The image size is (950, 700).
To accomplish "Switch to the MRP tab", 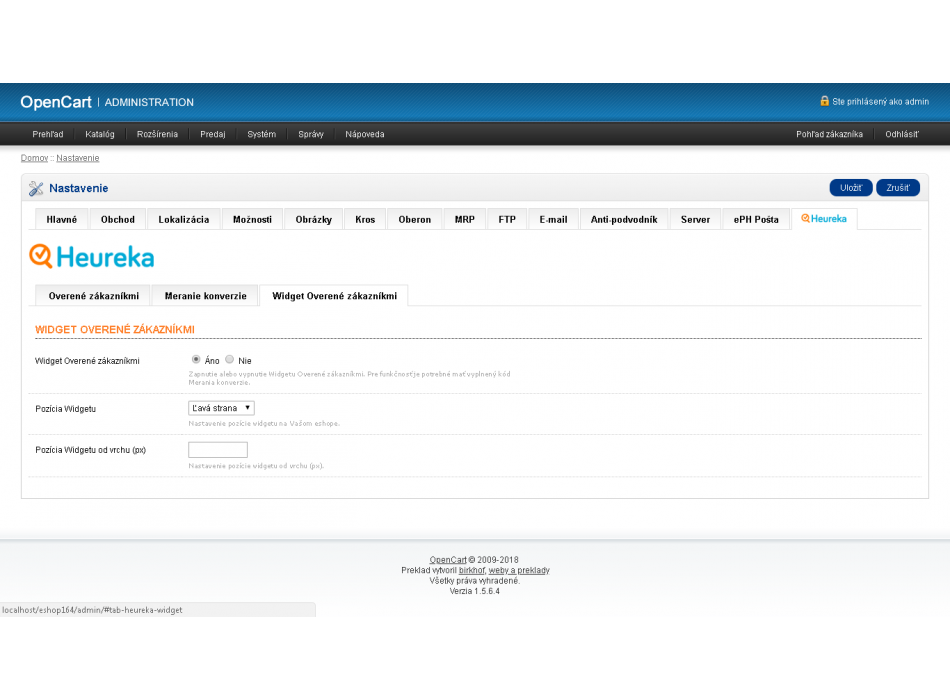I will point(465,219).
